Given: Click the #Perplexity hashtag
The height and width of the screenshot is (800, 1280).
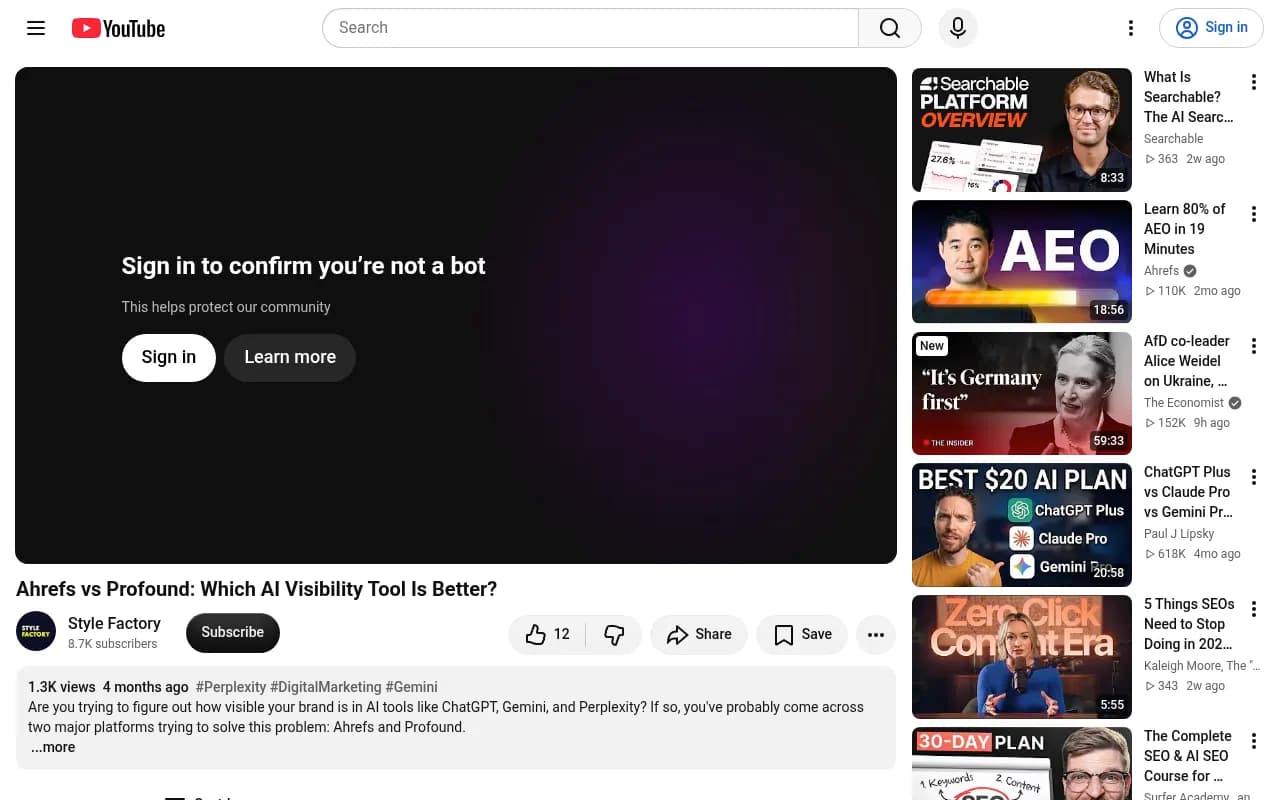Looking at the screenshot, I should [231, 687].
